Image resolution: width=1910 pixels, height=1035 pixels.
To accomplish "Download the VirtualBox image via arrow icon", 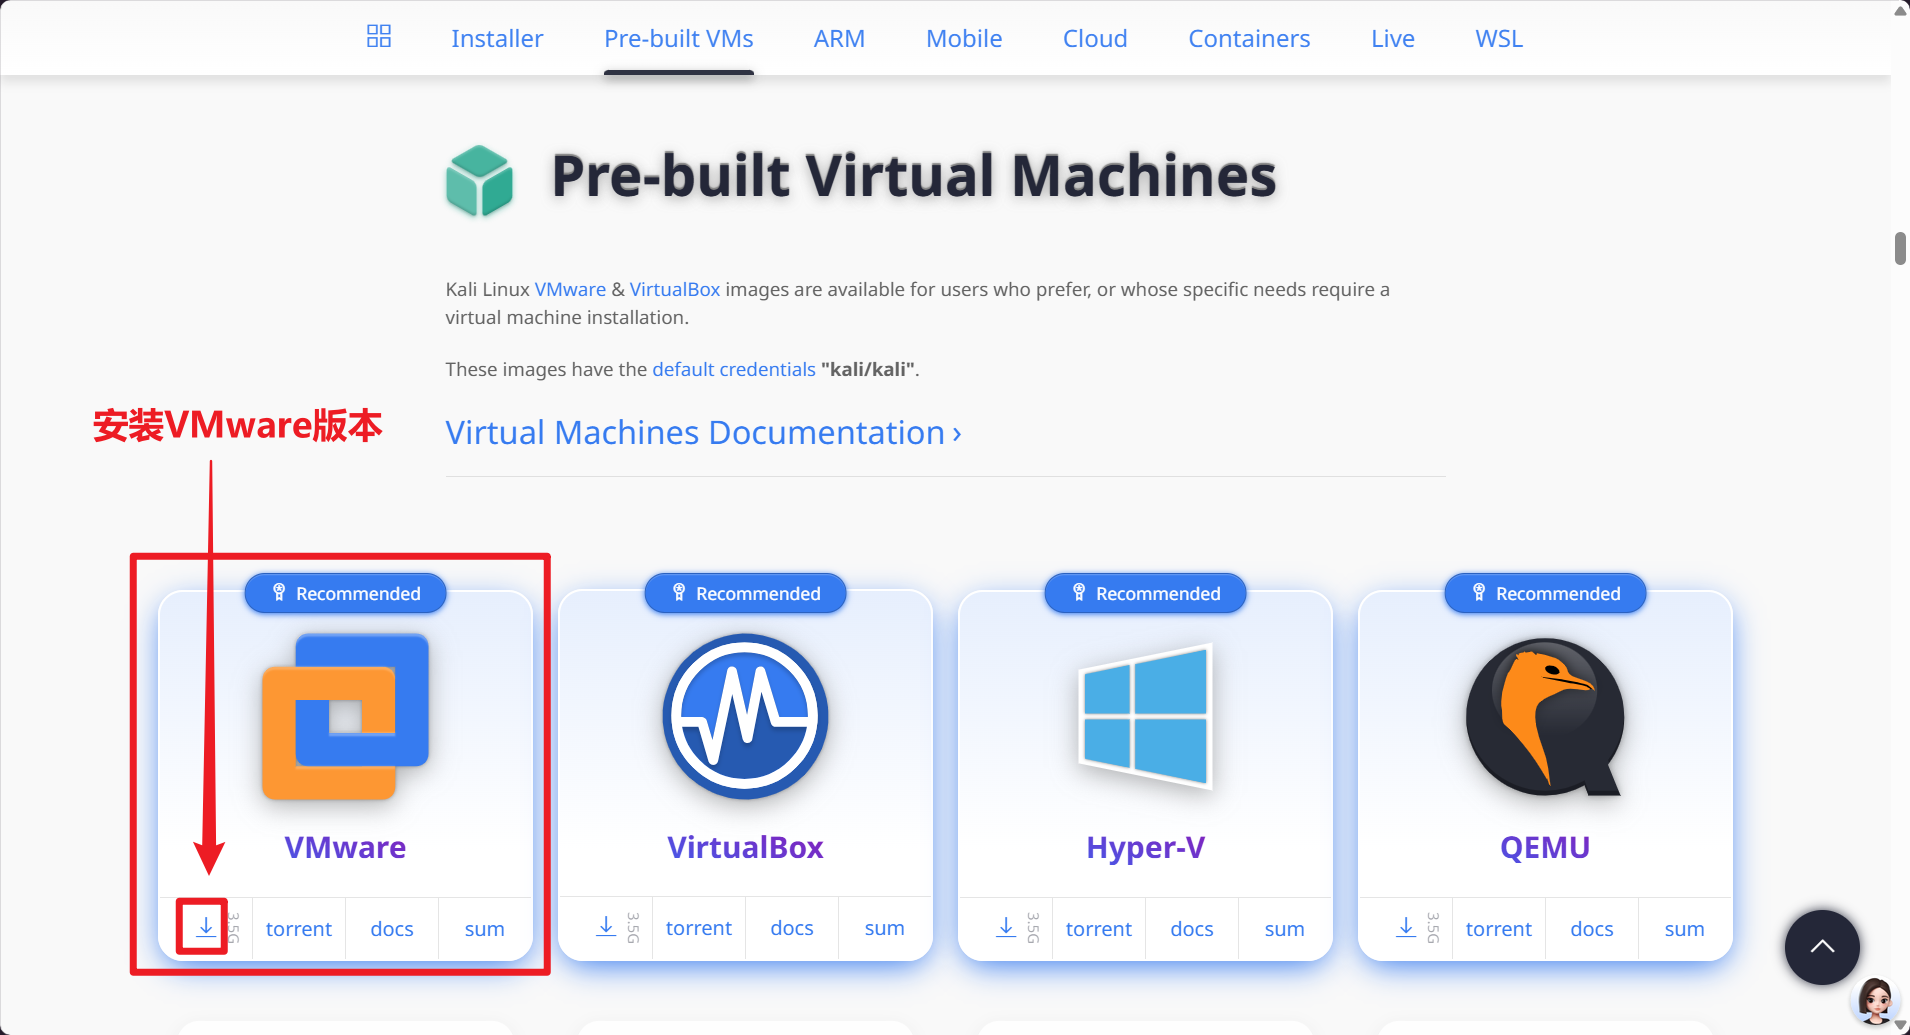I will click(606, 927).
